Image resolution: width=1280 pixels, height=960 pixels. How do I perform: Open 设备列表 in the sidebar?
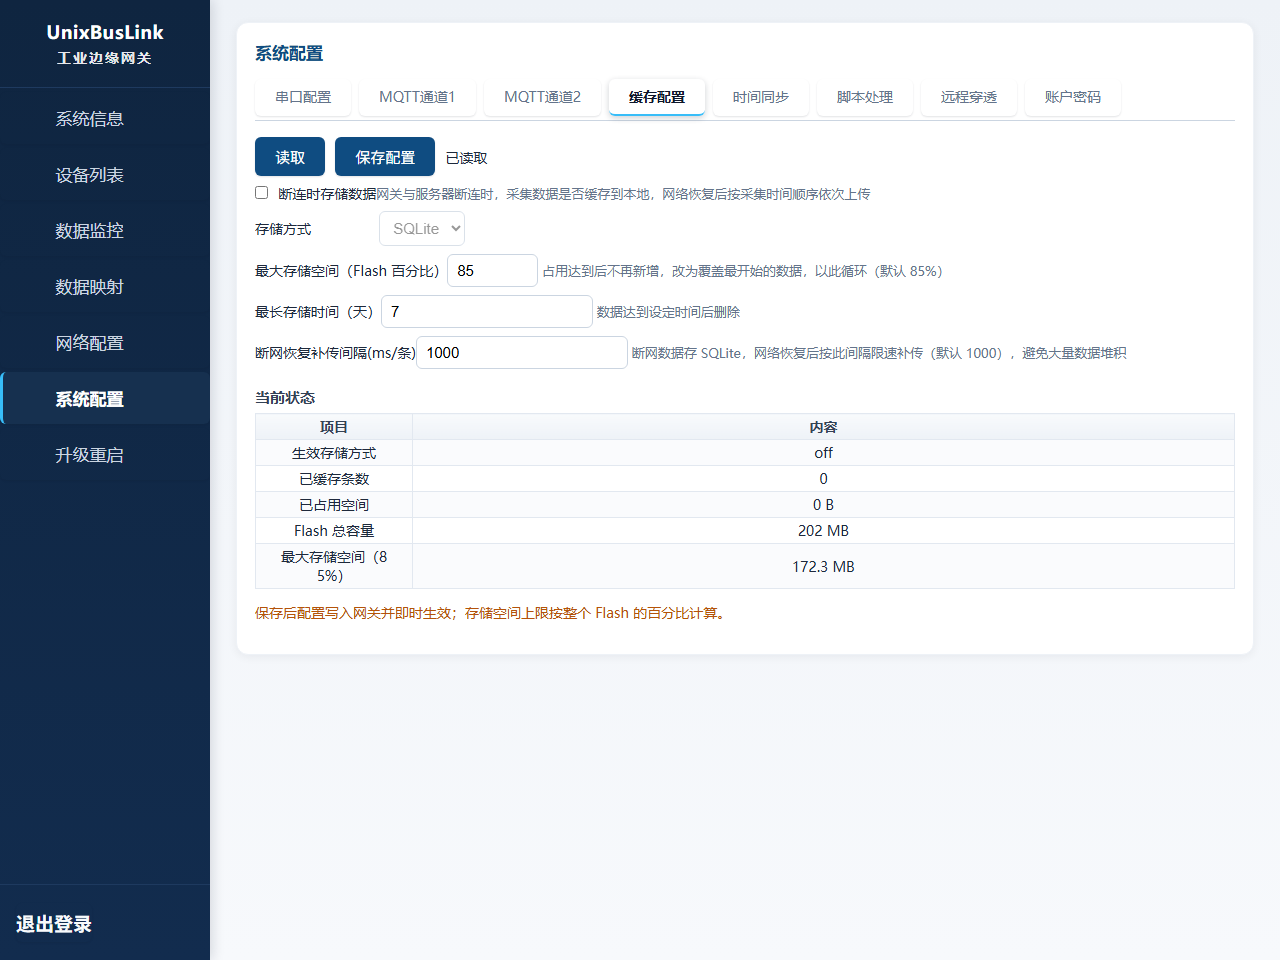105,175
